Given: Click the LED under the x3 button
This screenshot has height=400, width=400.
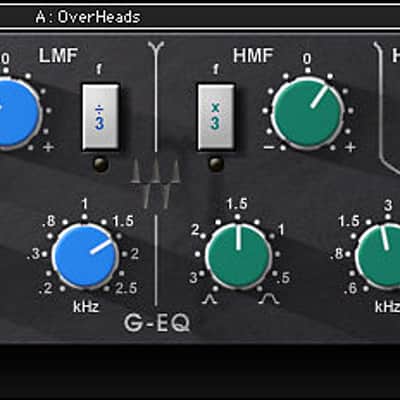Looking at the screenshot, I should click(x=216, y=164).
